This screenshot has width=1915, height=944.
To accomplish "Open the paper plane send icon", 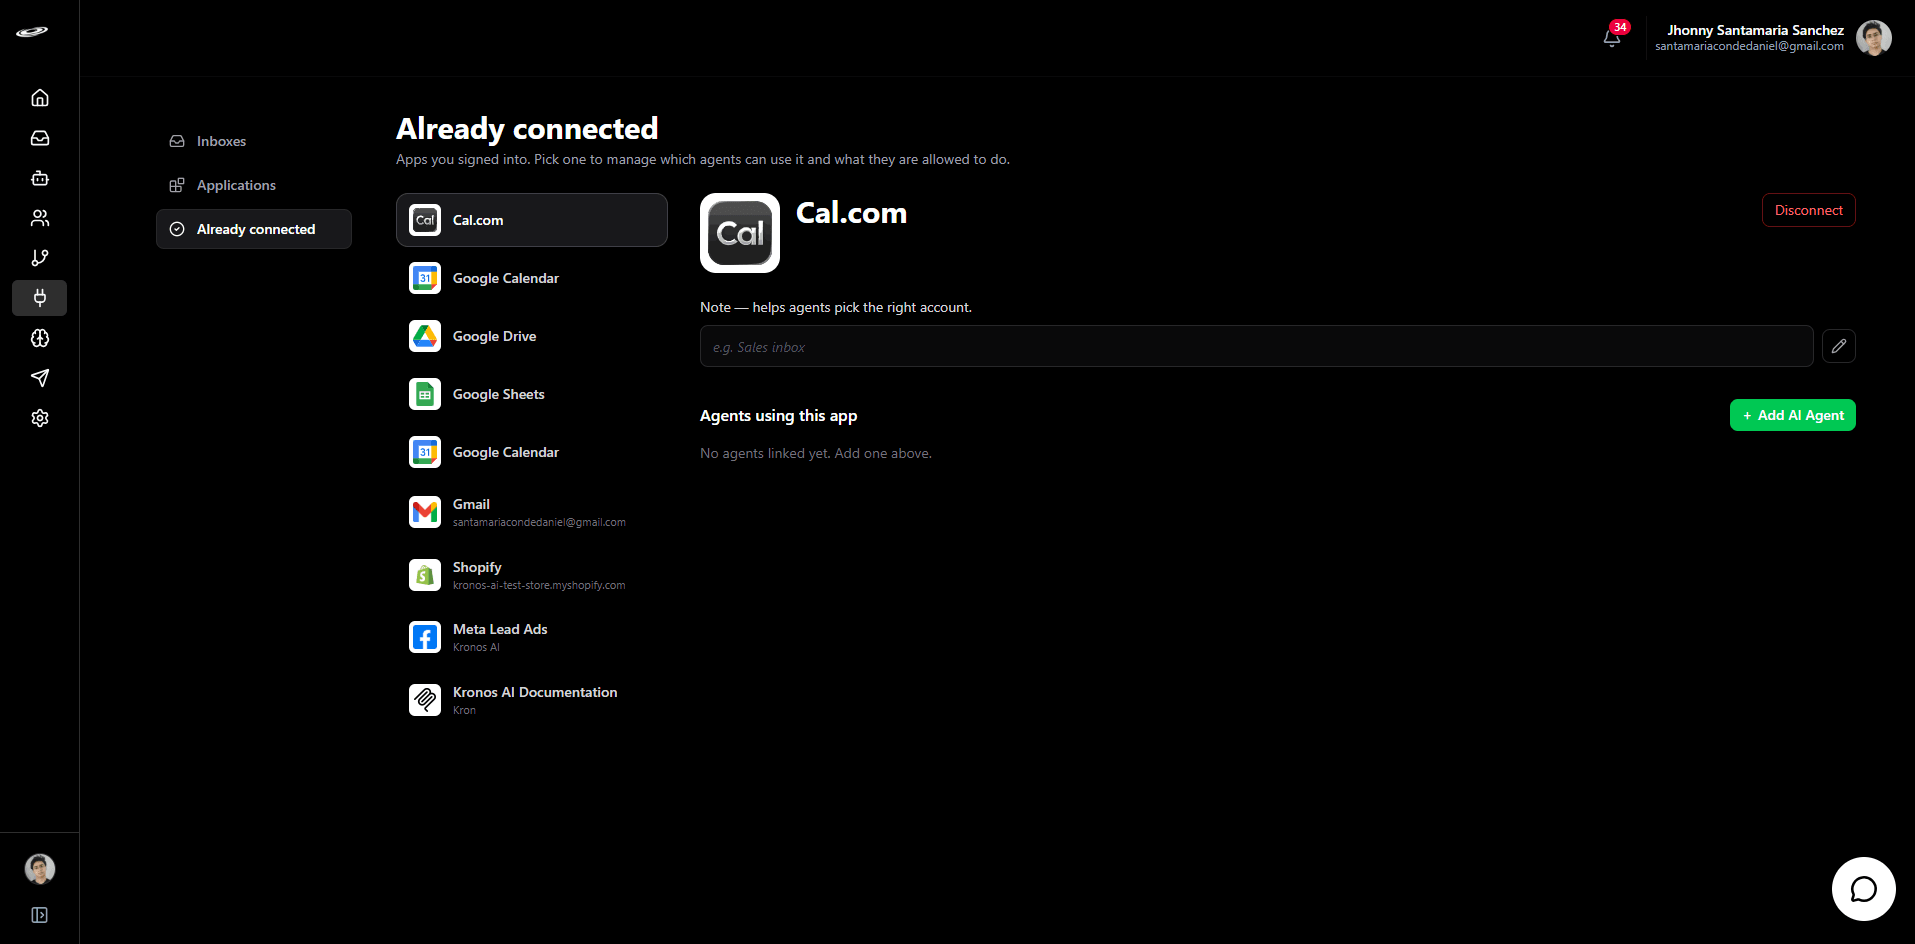I will click(40, 378).
